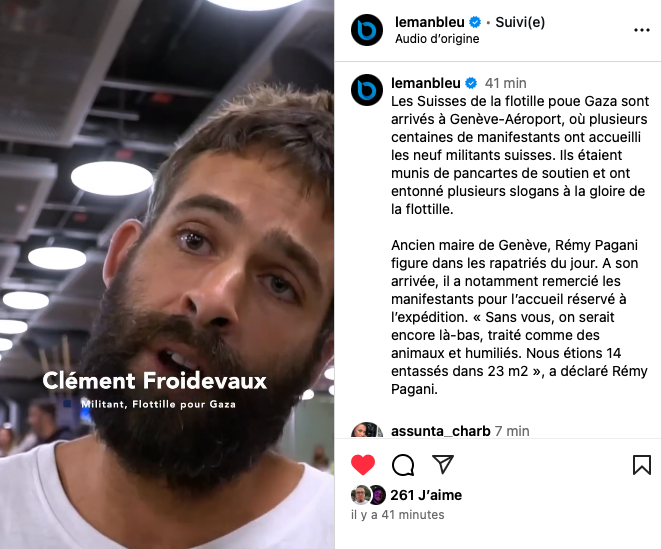The image size is (661, 549).
Task: Click liker avatars beside like count
Action: 368,495
